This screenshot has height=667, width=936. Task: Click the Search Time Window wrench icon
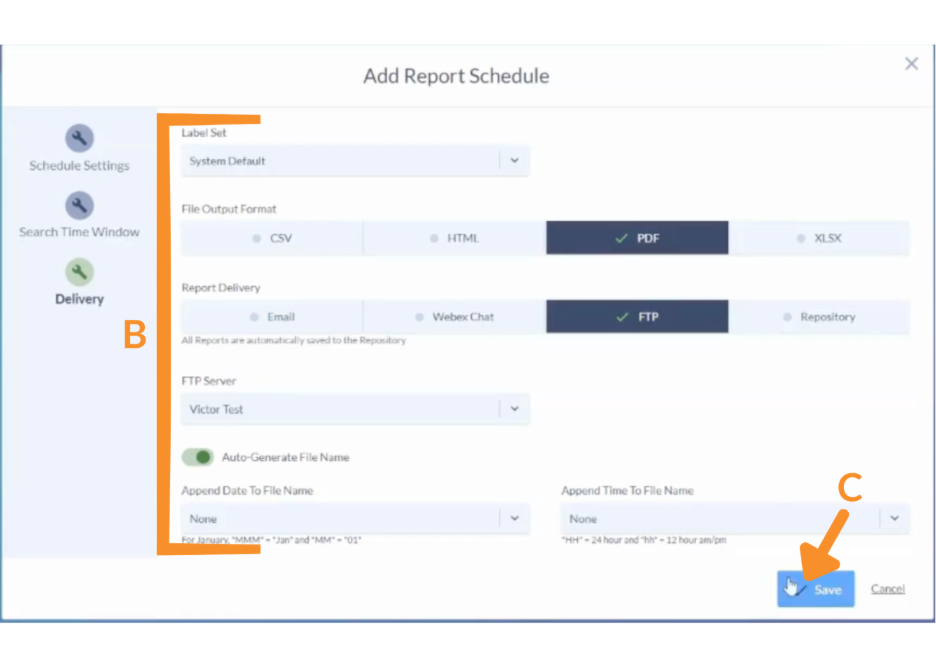tap(79, 205)
